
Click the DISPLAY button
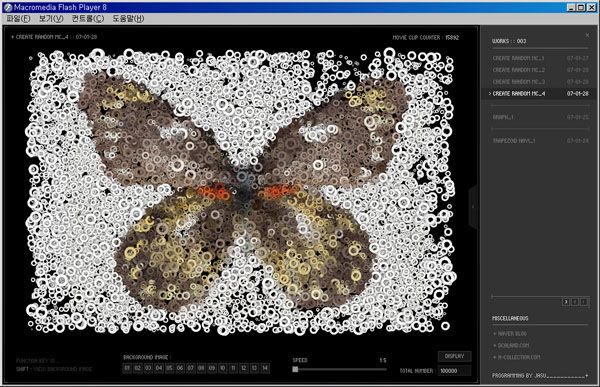point(455,356)
